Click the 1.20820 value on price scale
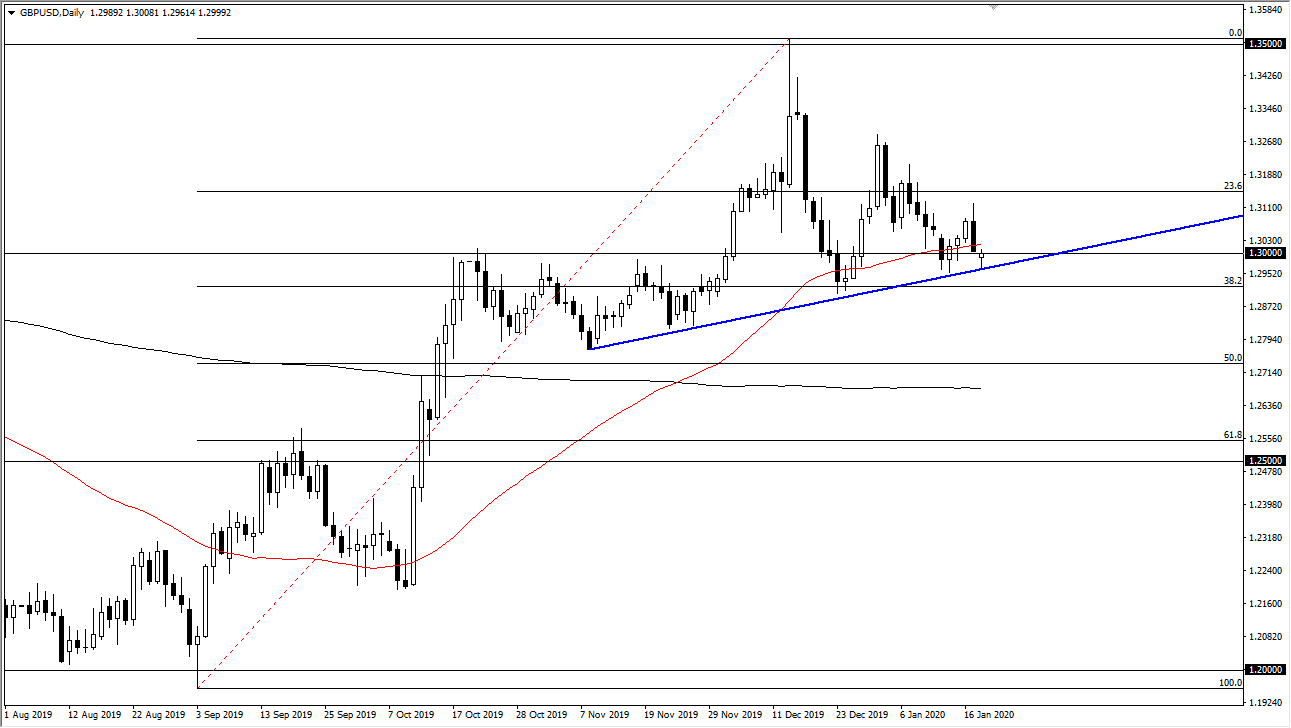This screenshot has height=728, width=1291. pos(1265,637)
